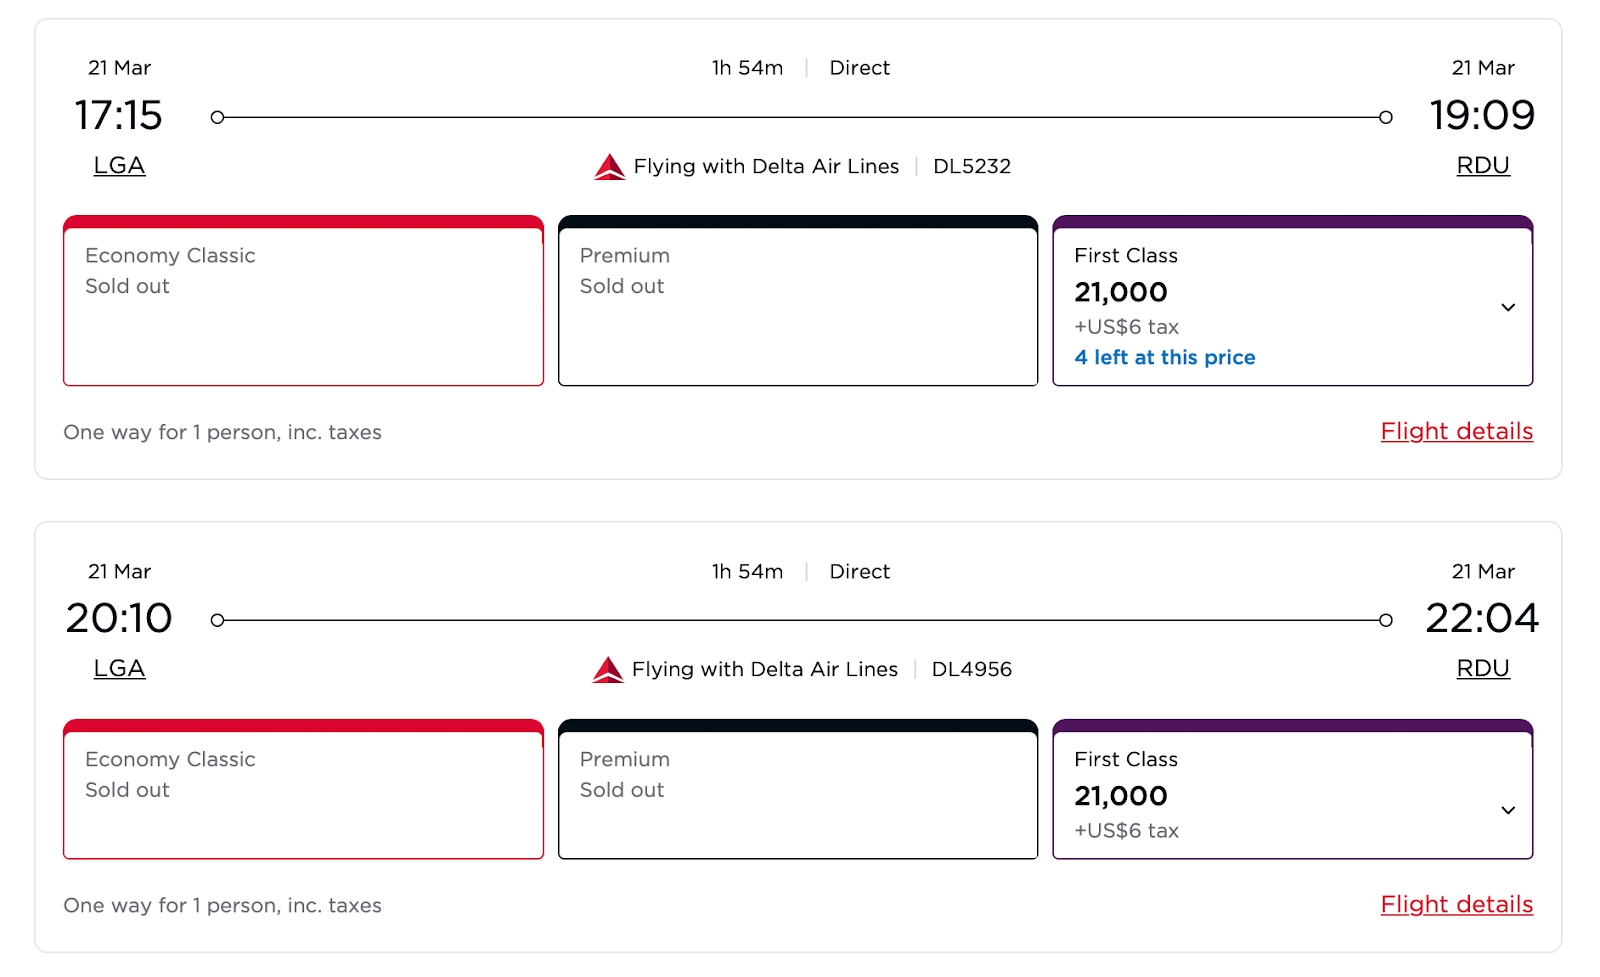The image size is (1600, 977).
Task: Select sold-out Premium fare on DL4956
Action: coord(797,790)
